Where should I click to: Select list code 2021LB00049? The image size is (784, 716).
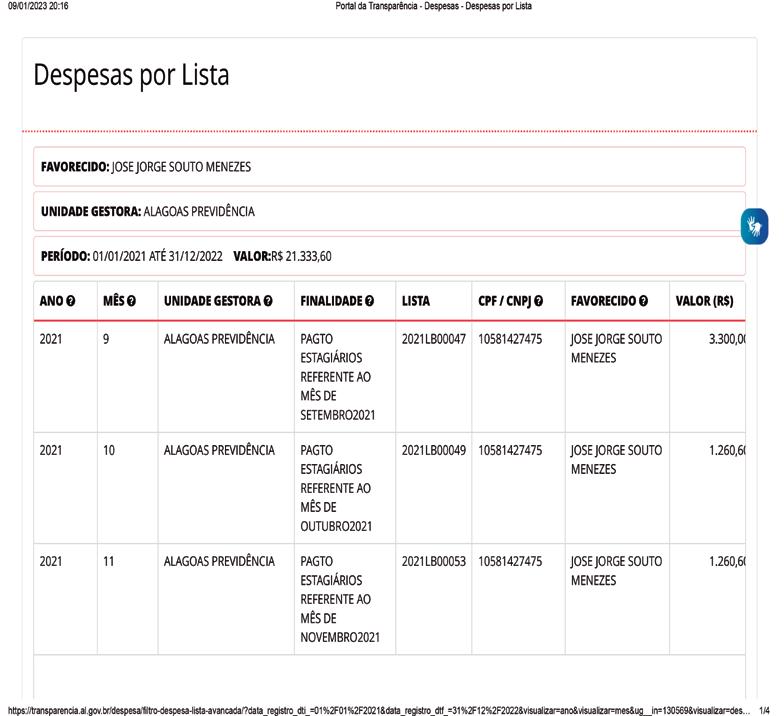[434, 450]
